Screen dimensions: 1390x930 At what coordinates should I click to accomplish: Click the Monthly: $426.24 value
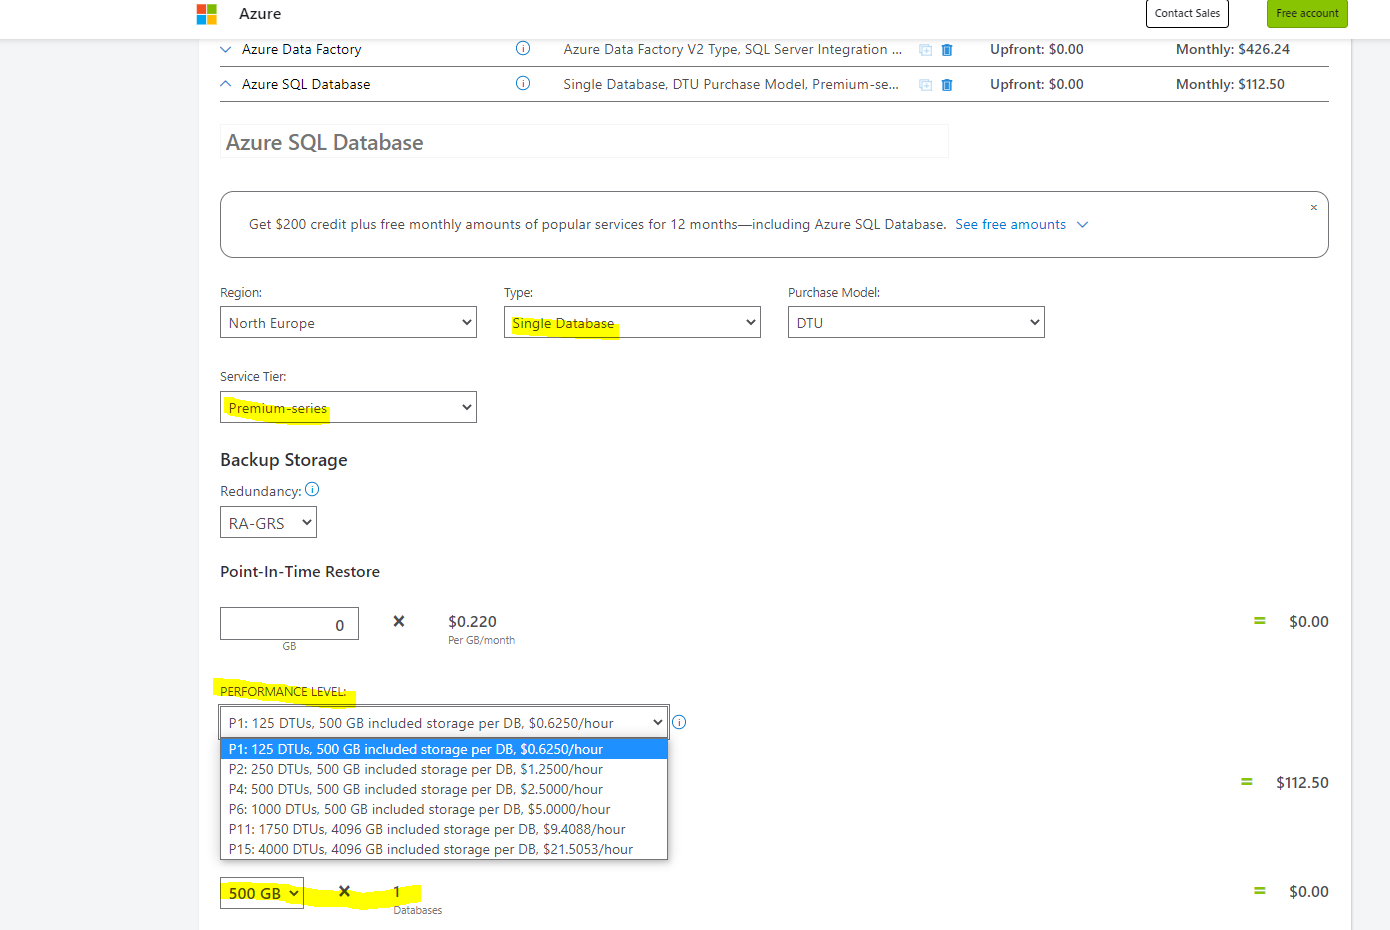pyautogui.click(x=1232, y=49)
